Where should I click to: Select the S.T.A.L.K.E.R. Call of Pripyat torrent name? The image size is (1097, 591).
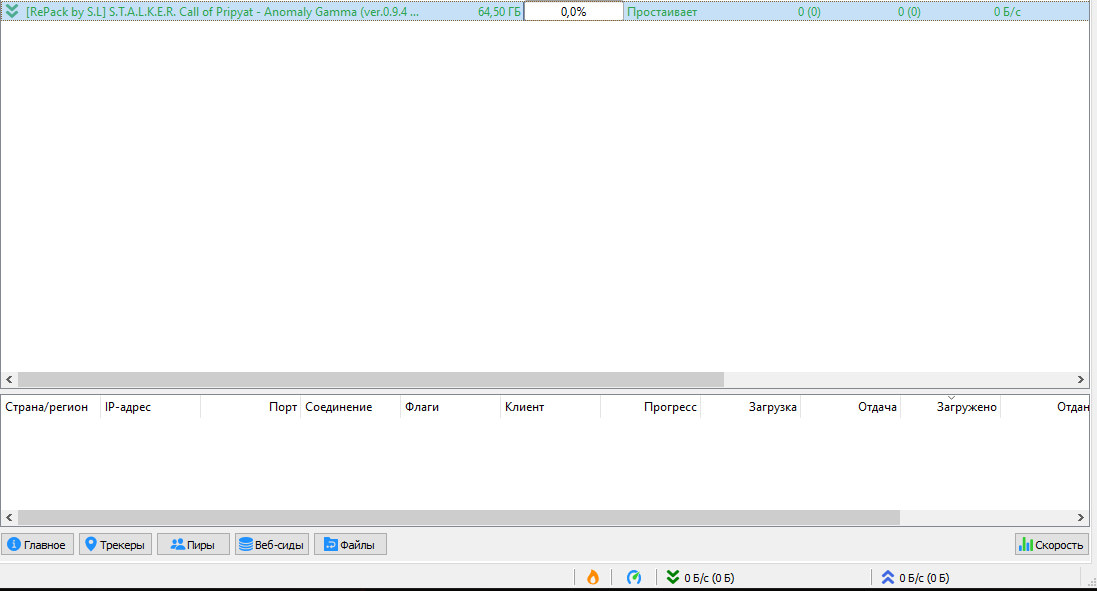point(222,12)
